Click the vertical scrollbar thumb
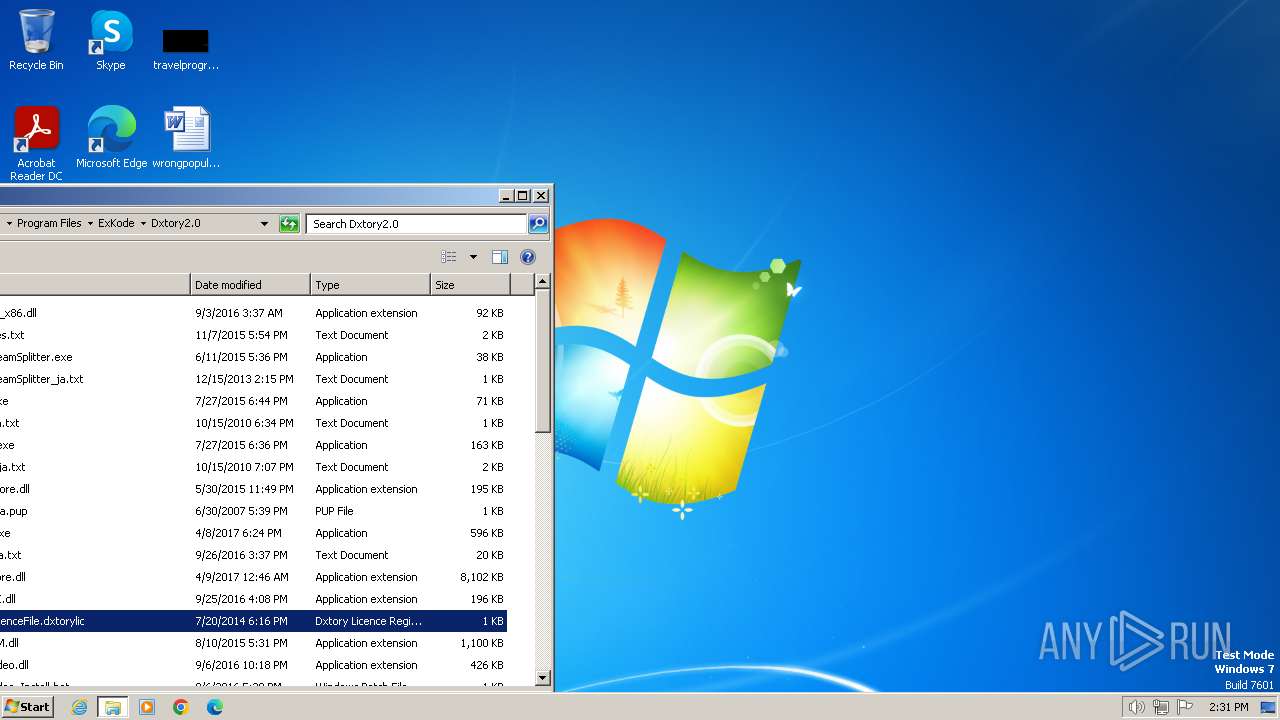This screenshot has height=720, width=1280. [542, 361]
